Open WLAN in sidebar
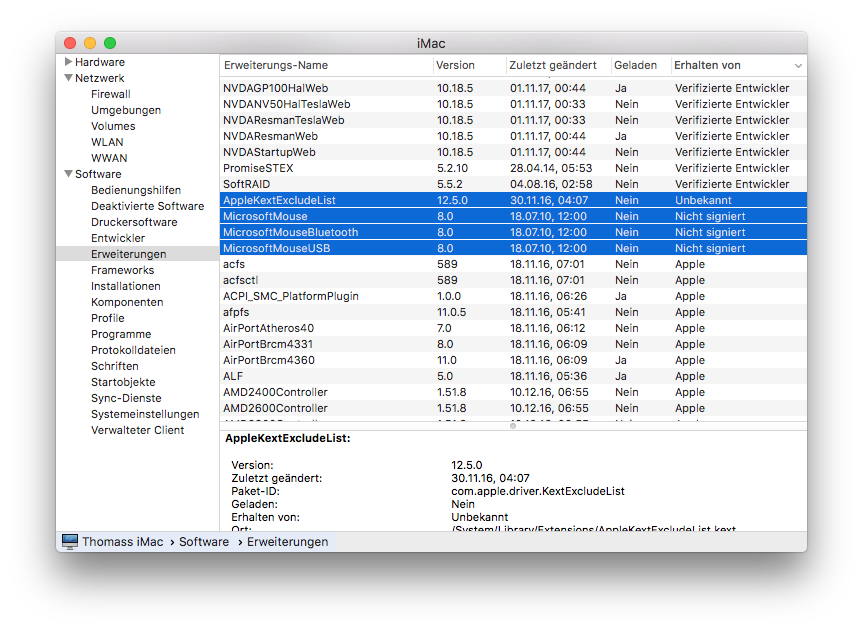The height and width of the screenshot is (632, 863). (107, 142)
